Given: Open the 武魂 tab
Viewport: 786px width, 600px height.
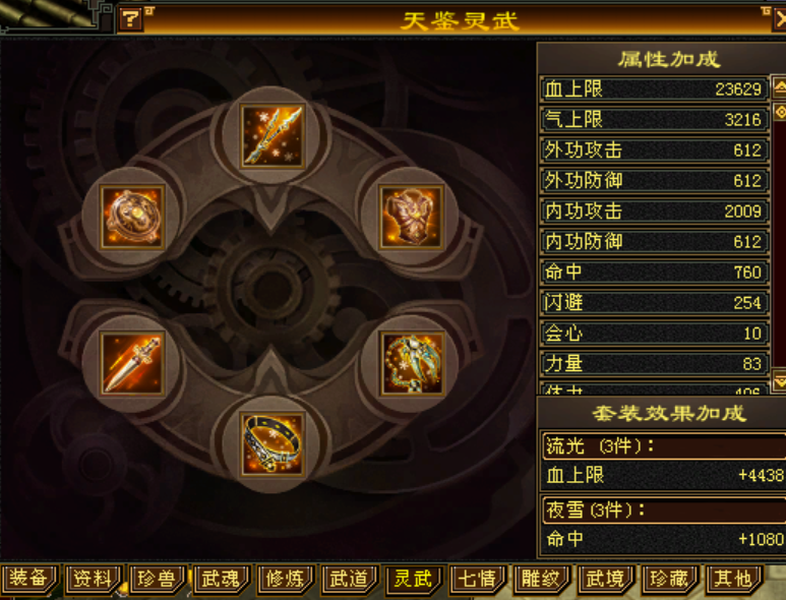Looking at the screenshot, I should point(221,579).
